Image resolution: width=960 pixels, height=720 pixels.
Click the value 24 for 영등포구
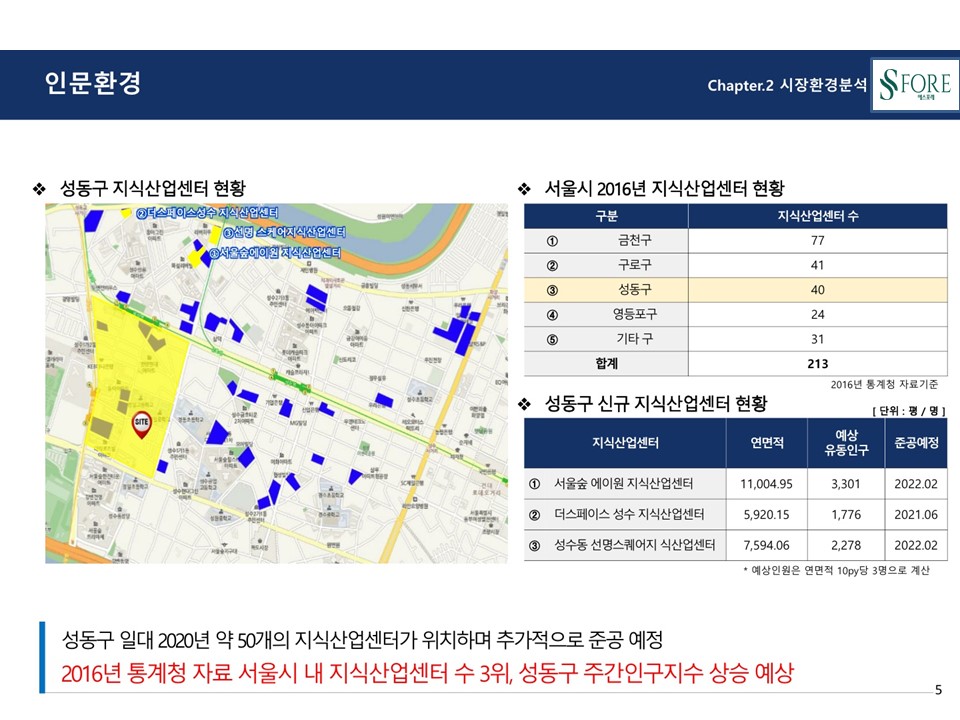(x=818, y=315)
